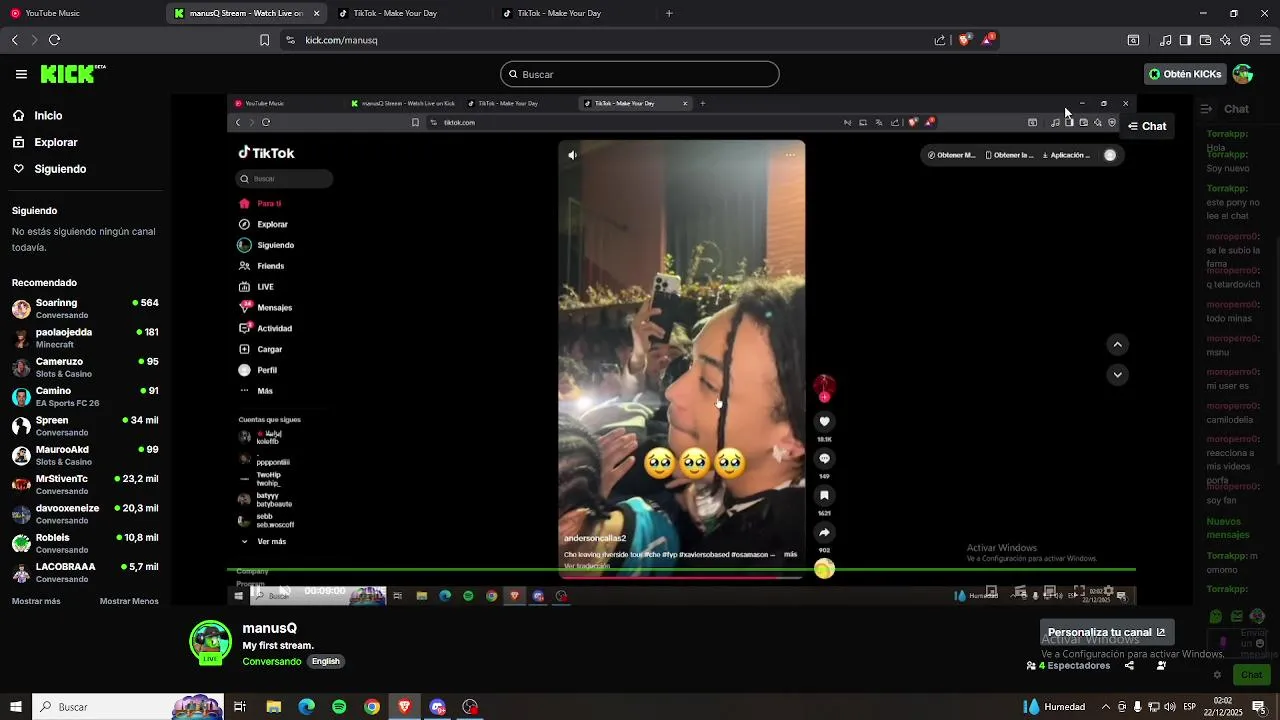Reload the page in browser toolbar
The image size is (1280, 720).
pos(54,40)
